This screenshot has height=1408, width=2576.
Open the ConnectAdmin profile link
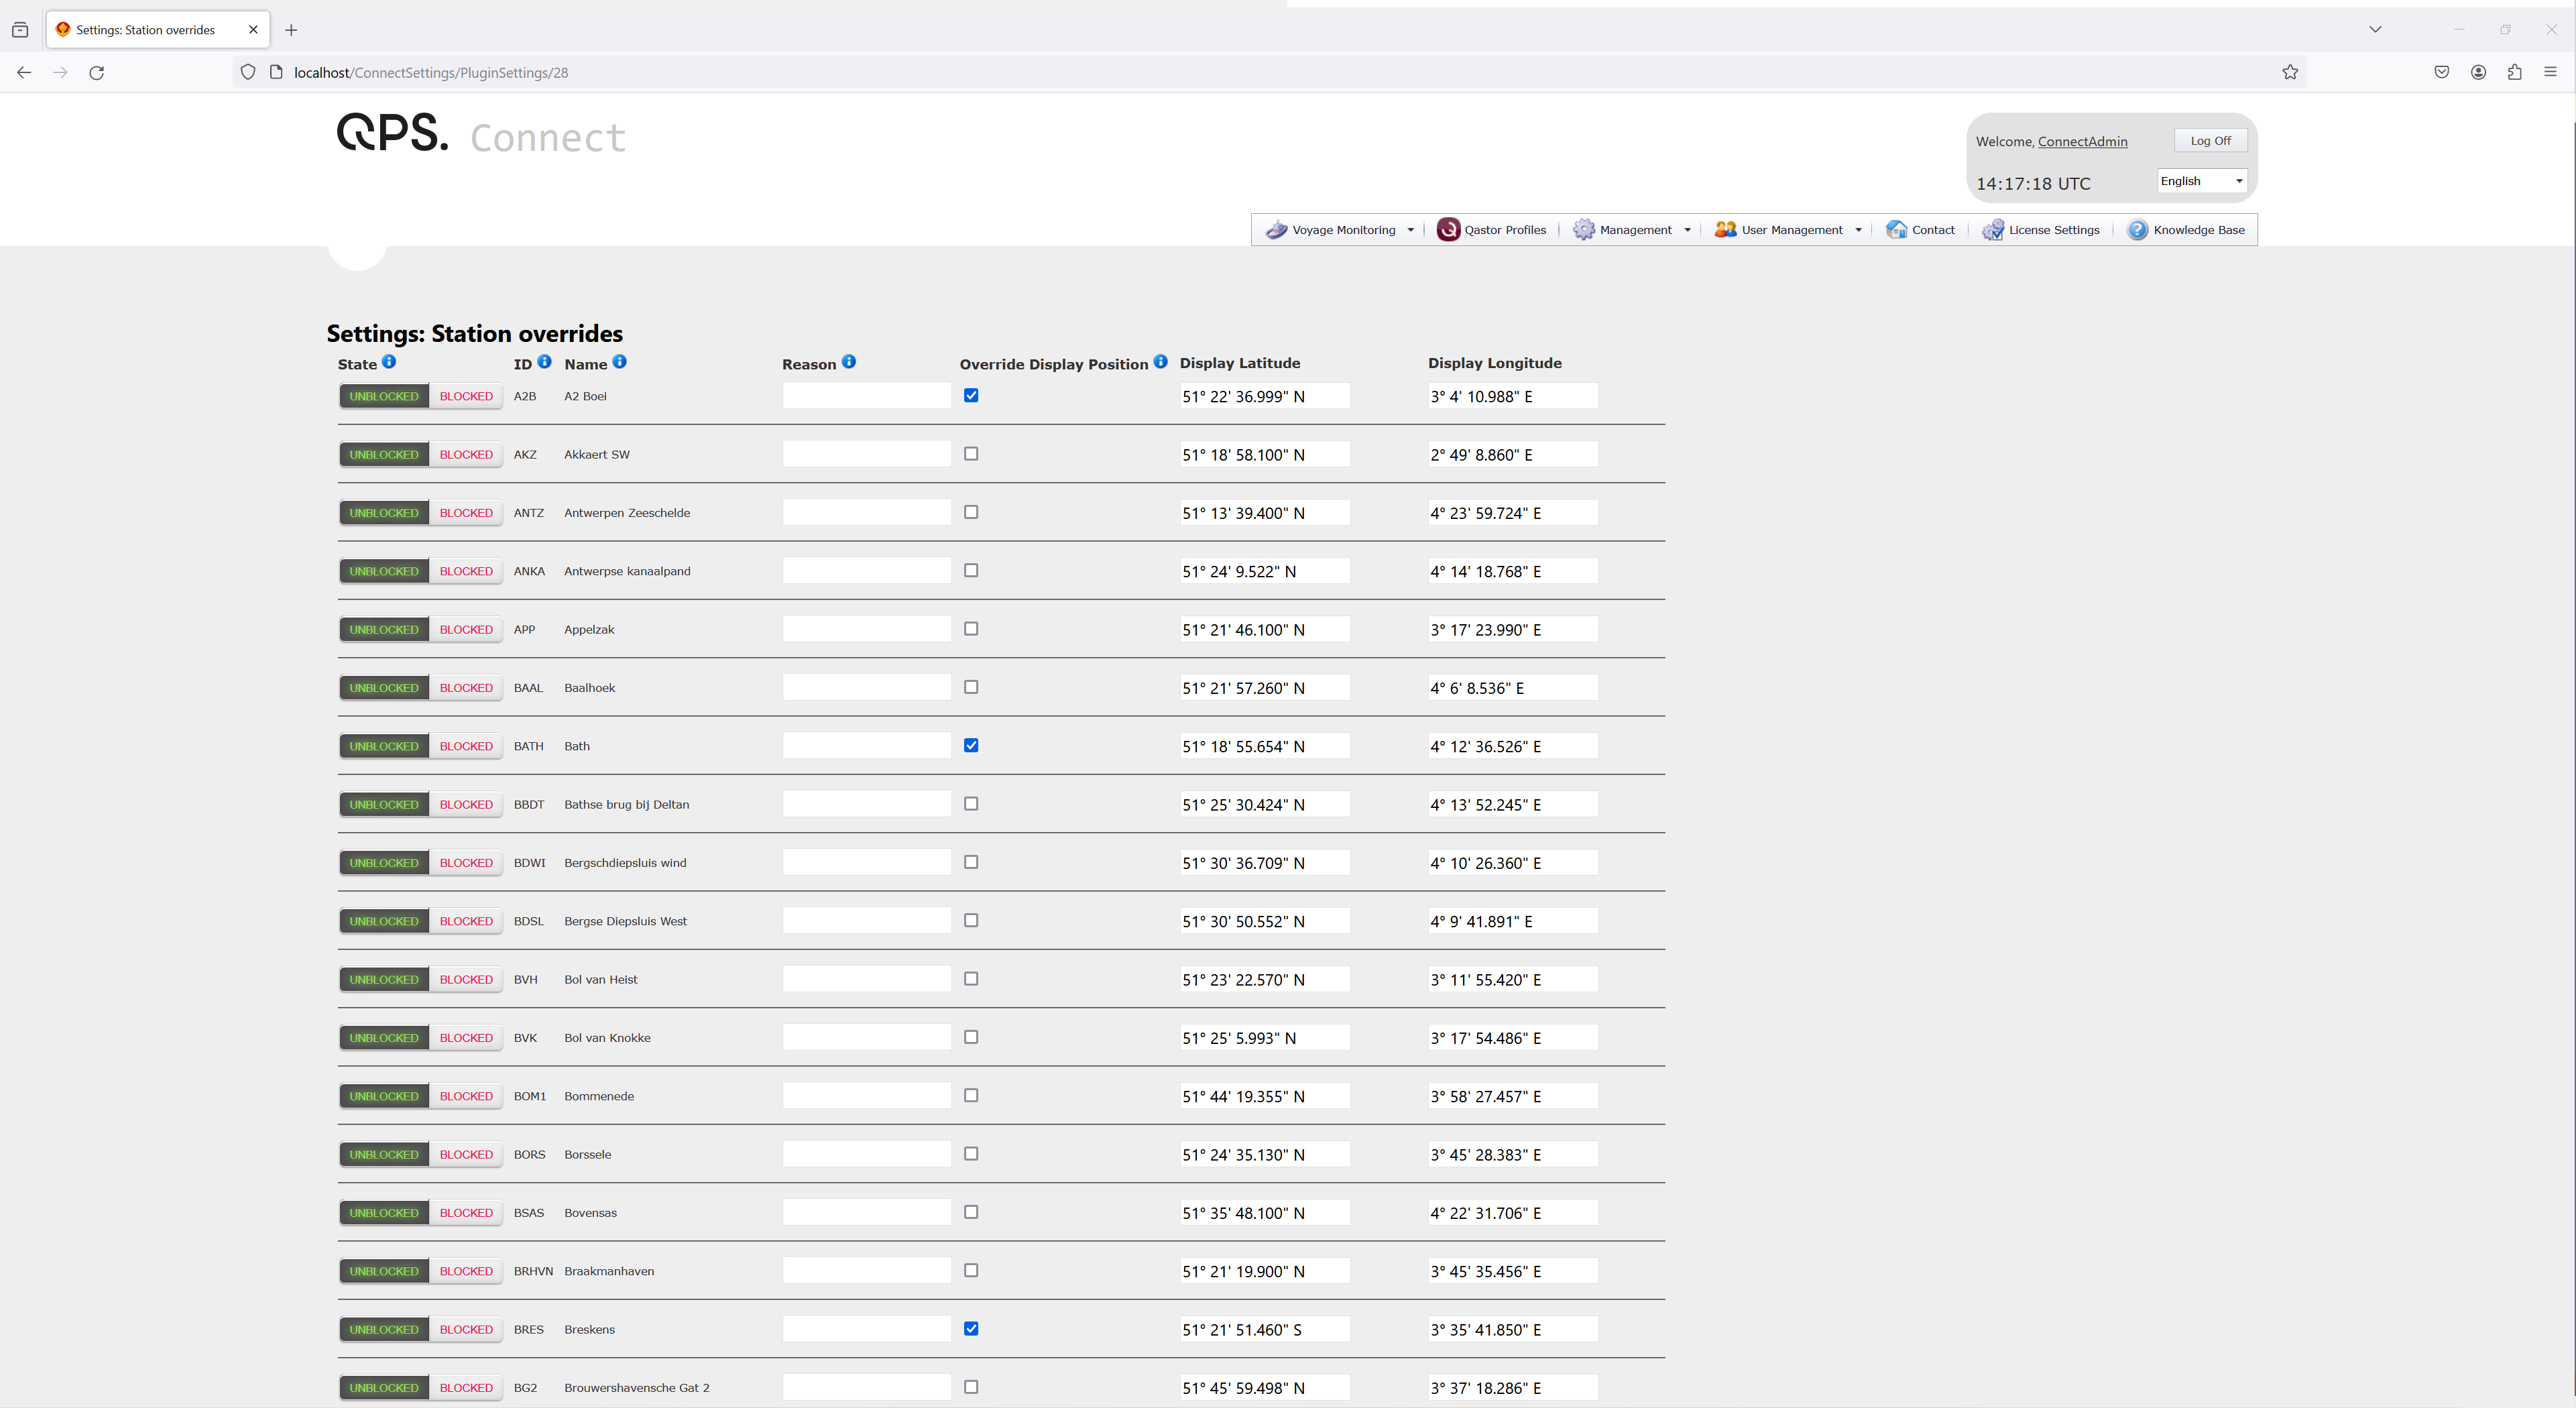(2082, 142)
